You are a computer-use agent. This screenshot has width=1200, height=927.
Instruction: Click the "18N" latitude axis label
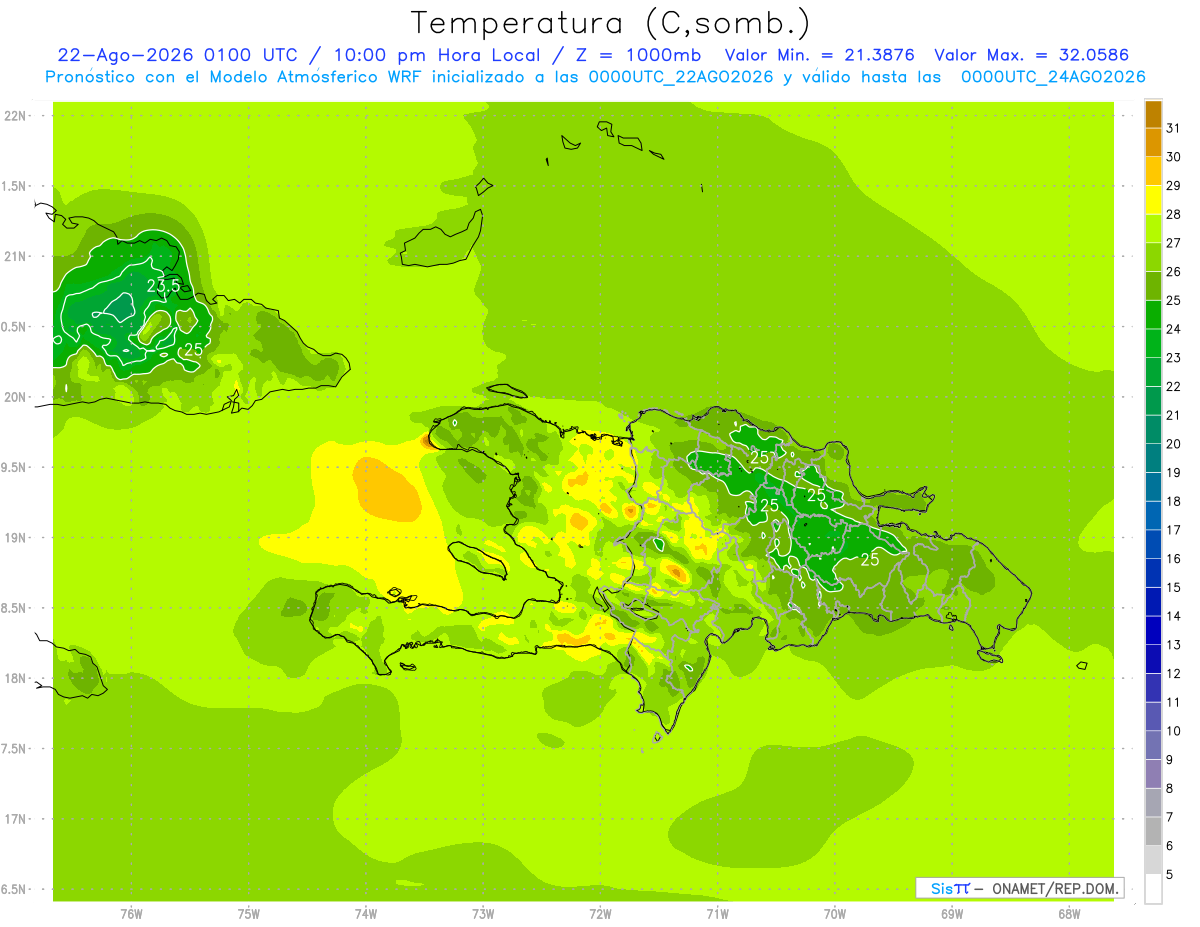pyautogui.click(x=14, y=678)
